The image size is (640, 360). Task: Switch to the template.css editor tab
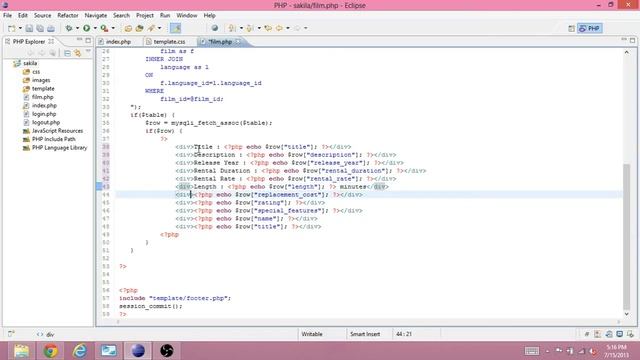(169, 42)
